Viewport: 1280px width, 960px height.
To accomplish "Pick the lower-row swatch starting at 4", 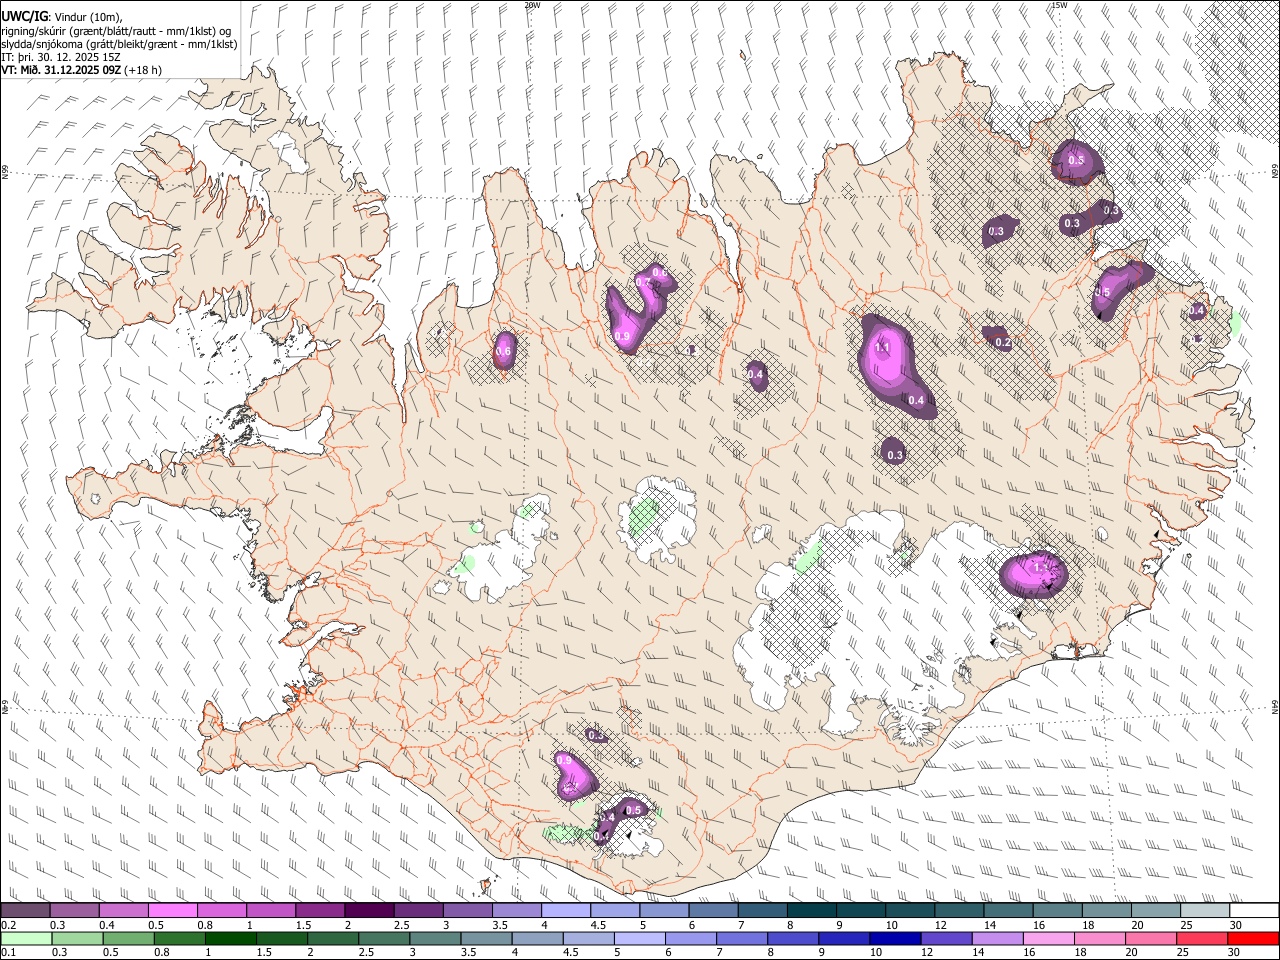I will [x=536, y=938].
